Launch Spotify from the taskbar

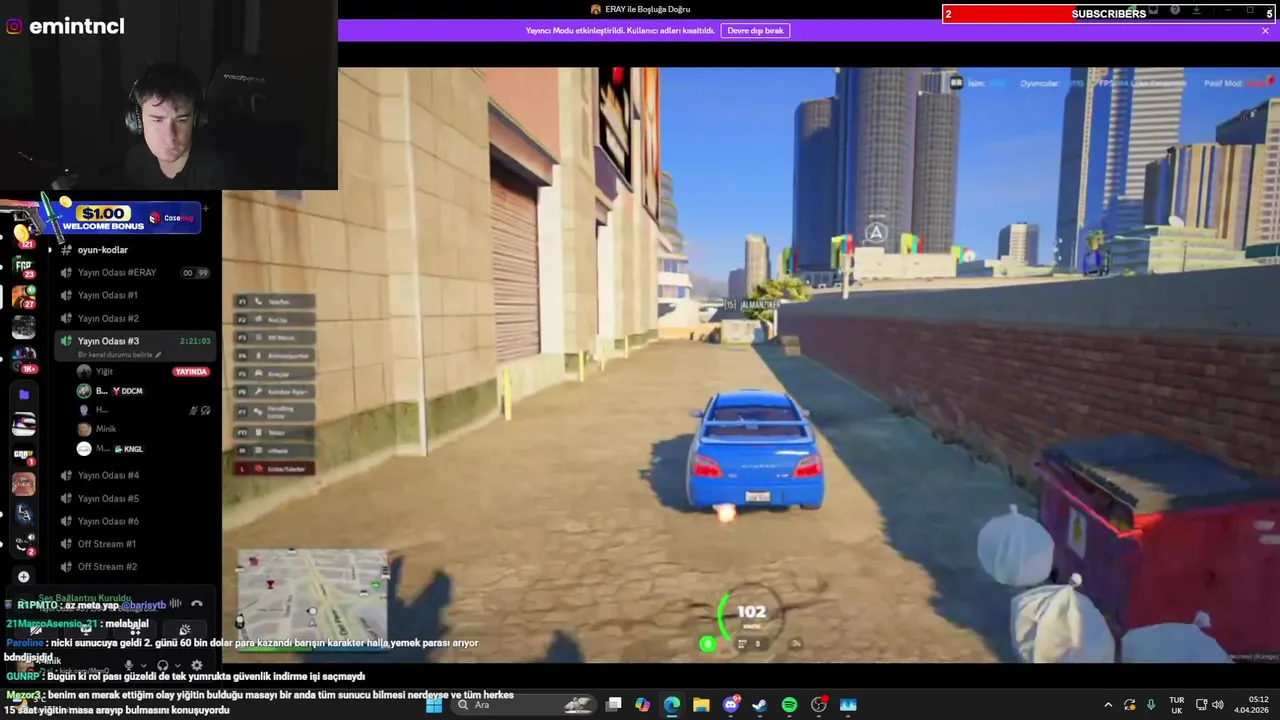[789, 705]
